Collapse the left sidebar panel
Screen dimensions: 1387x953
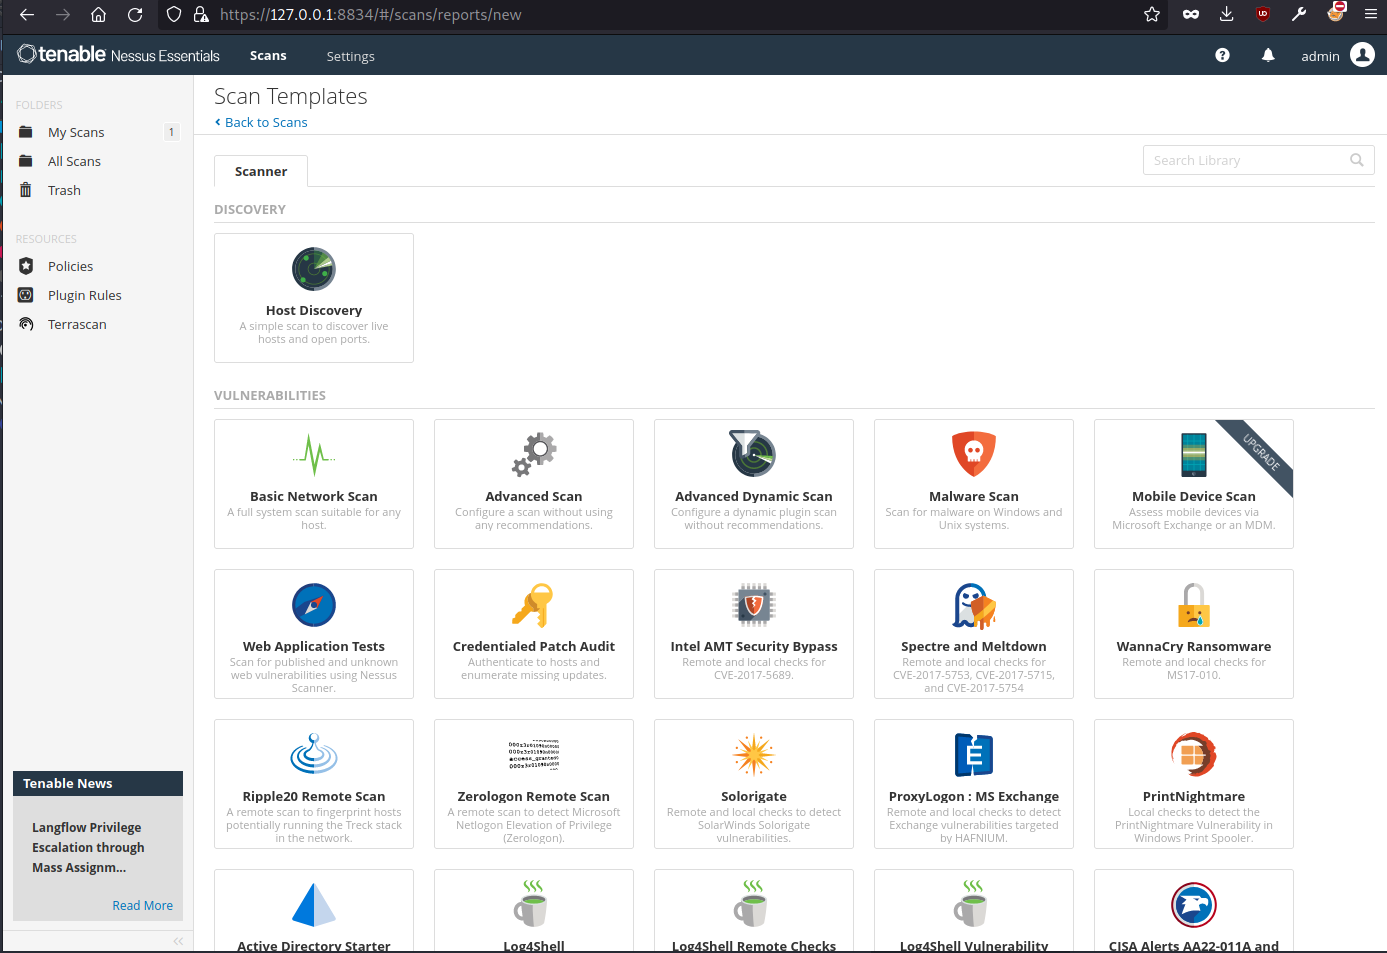point(178,941)
